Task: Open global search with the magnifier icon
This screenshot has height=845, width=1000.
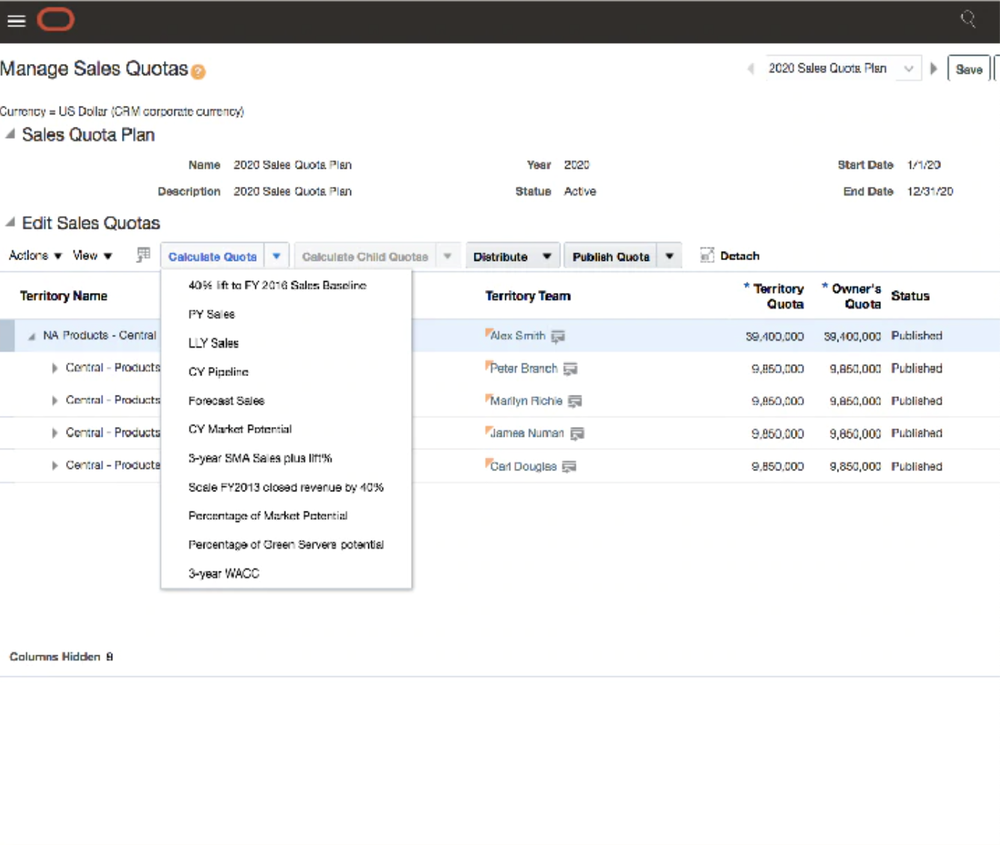Action: click(x=969, y=18)
